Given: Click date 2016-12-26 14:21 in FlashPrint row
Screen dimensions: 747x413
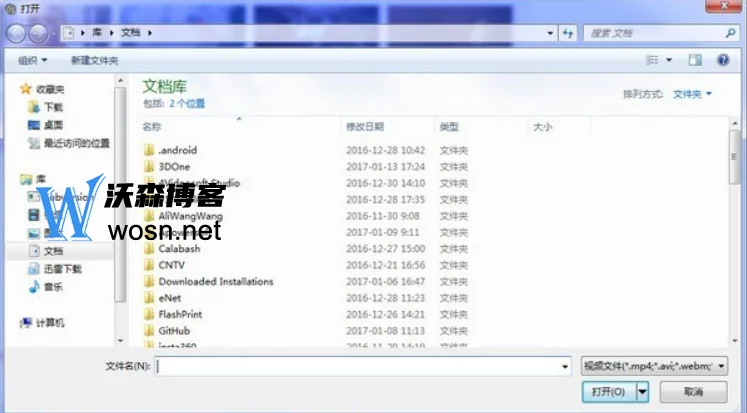Looking at the screenshot, I should (385, 314).
